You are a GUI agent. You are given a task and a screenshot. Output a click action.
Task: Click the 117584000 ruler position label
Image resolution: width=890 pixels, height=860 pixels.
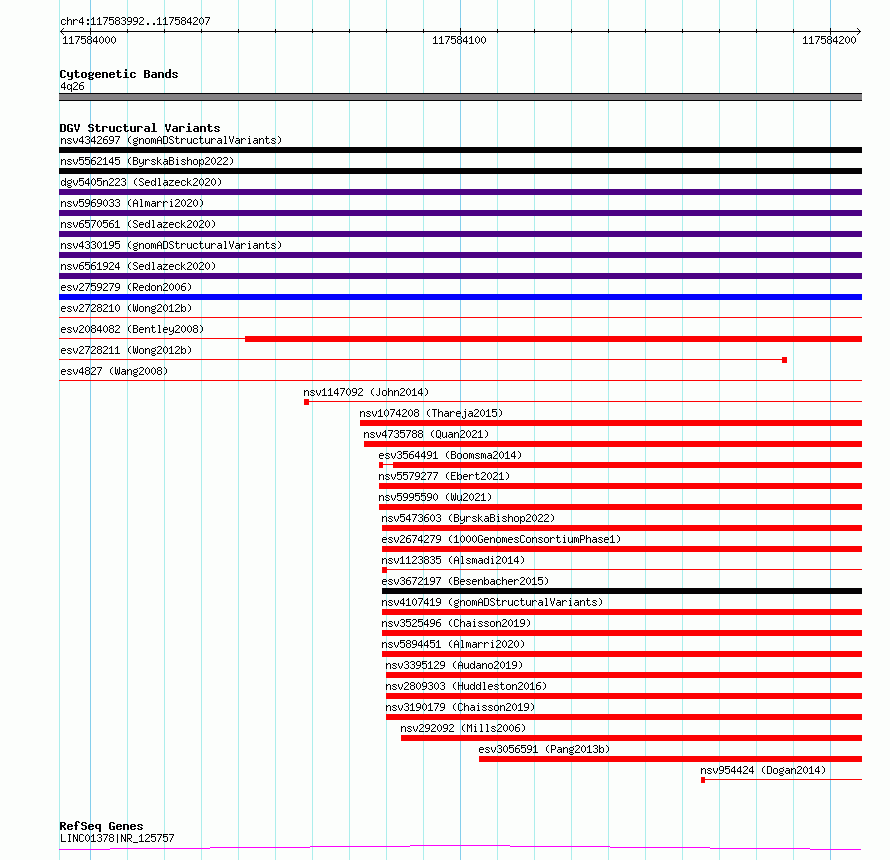89,40
